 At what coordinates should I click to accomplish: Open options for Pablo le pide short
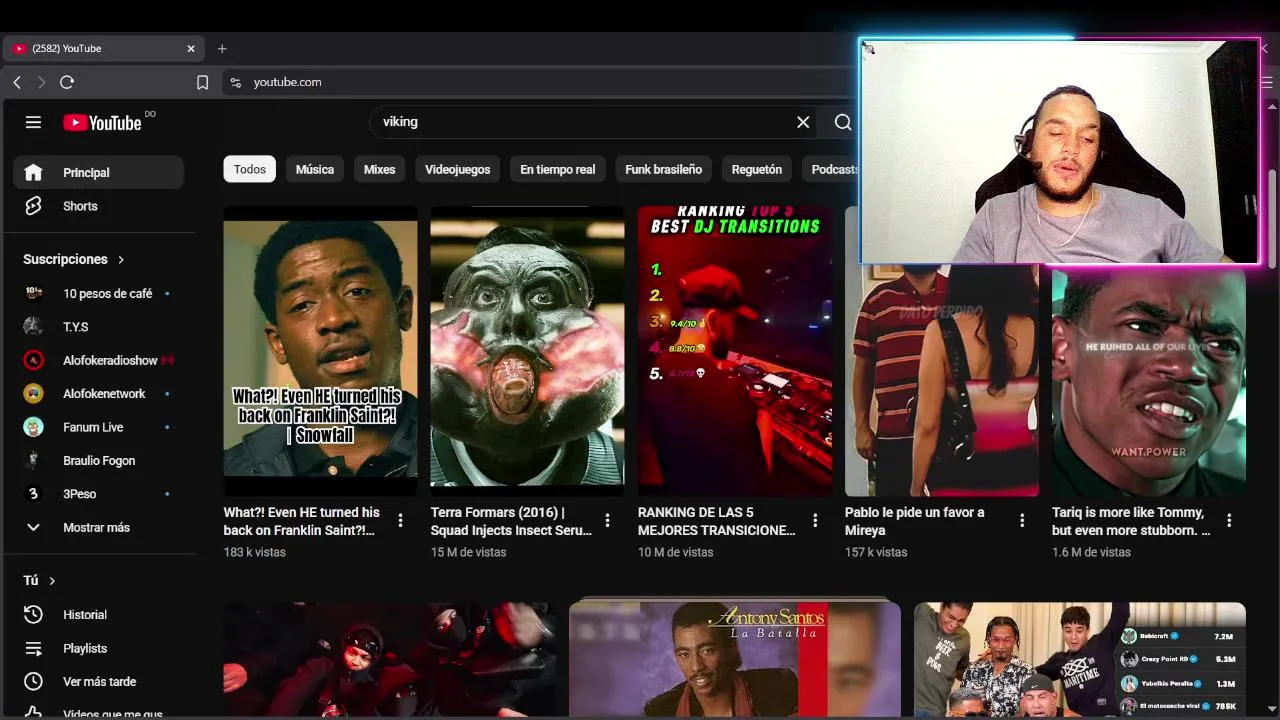[1022, 520]
